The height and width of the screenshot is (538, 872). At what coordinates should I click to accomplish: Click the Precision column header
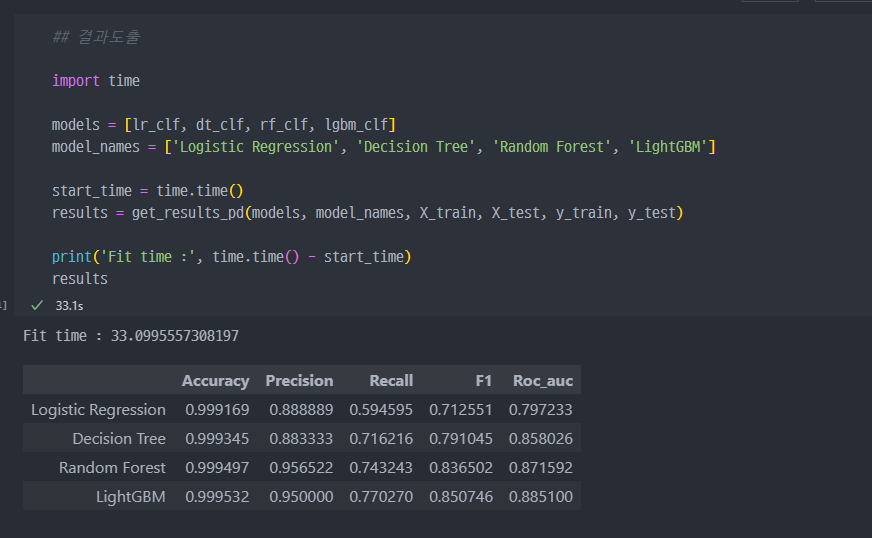point(299,381)
